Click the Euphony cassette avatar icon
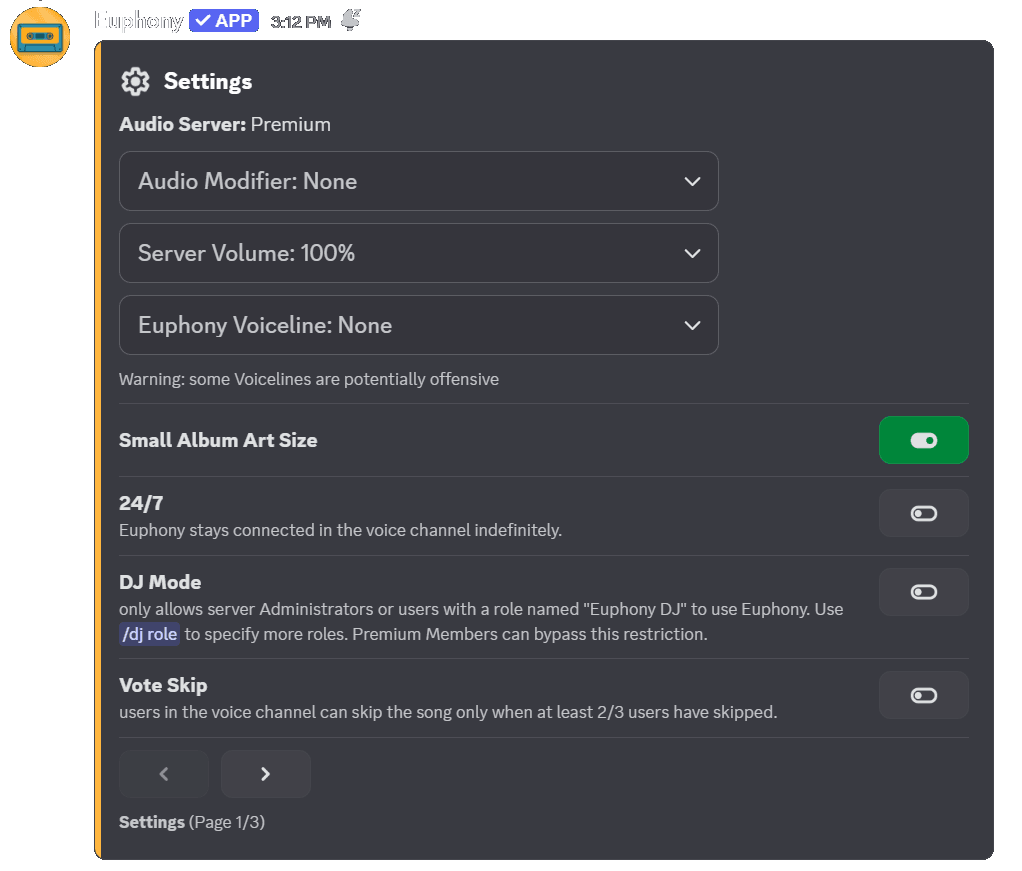 pos(40,37)
